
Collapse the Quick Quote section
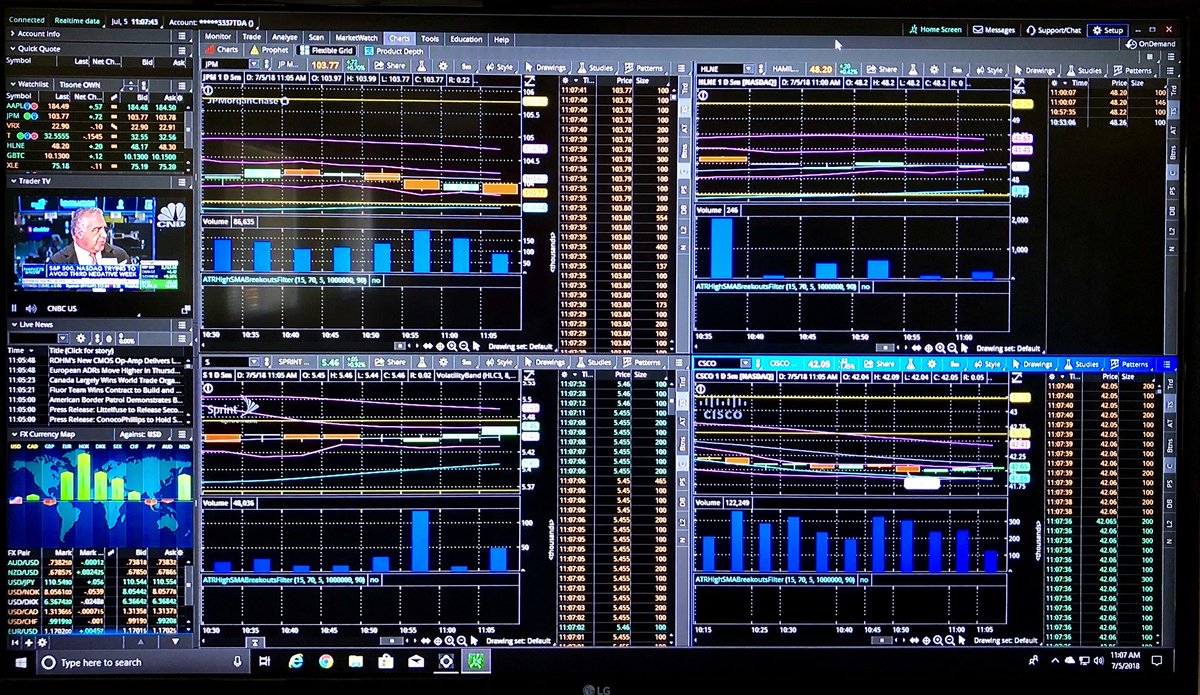point(12,48)
